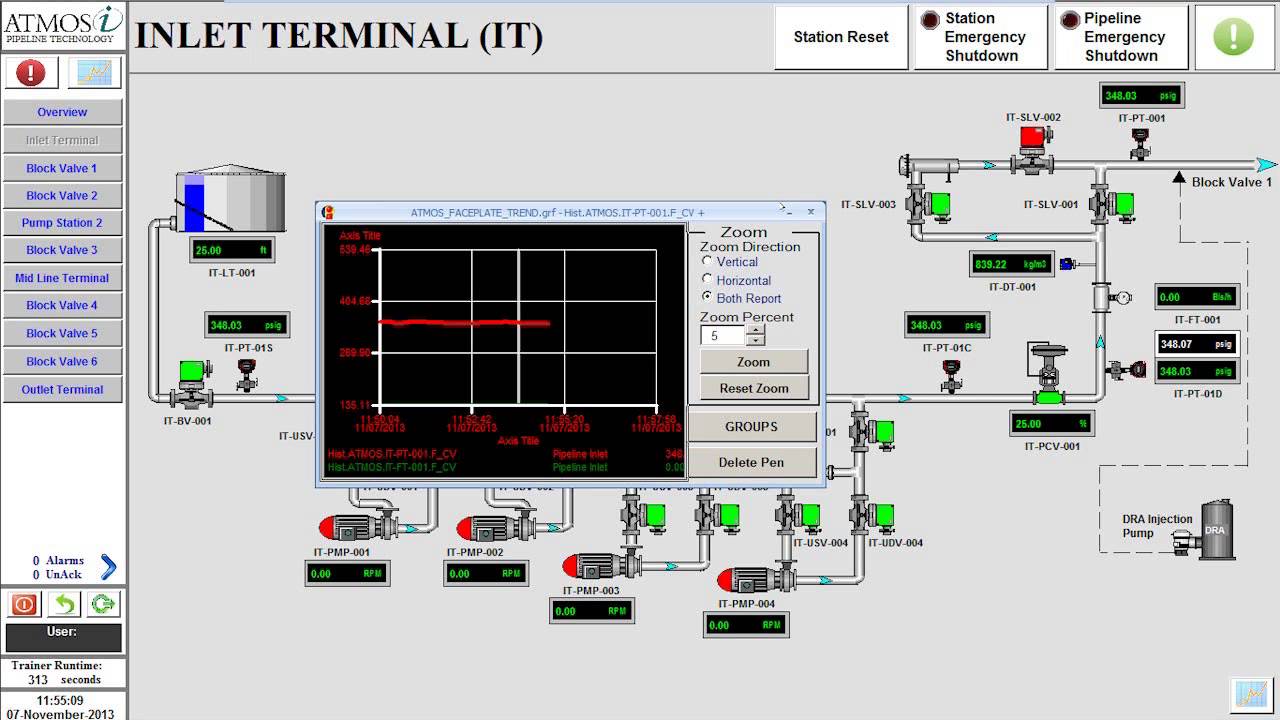Click the IT-PT-001 pressure transmitter icon
The height and width of the screenshot is (720, 1280).
click(1139, 144)
